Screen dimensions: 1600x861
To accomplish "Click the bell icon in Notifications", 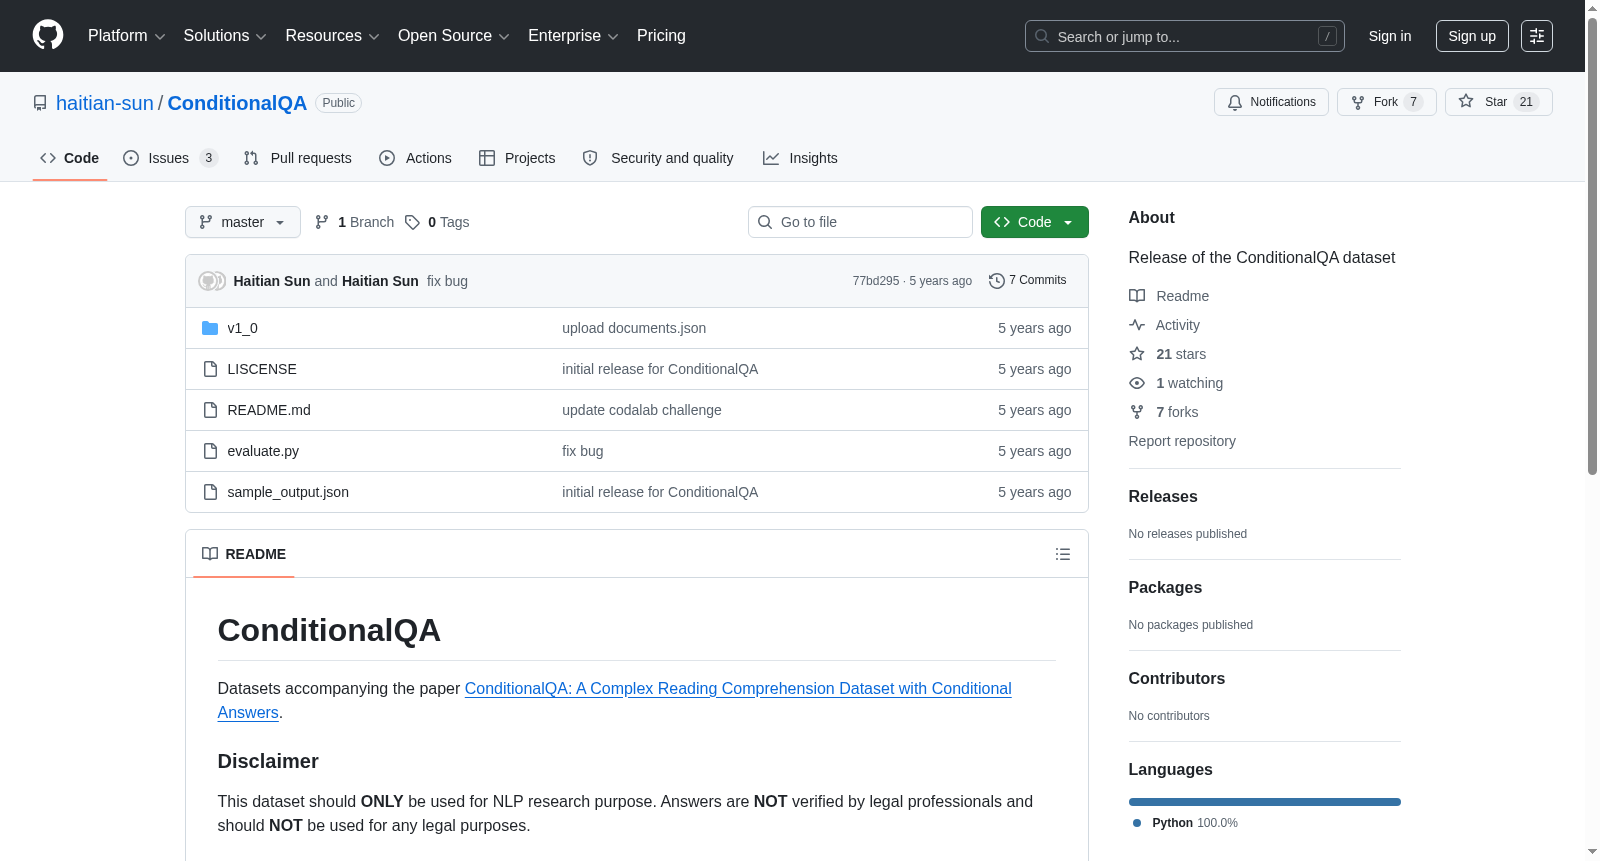I will pyautogui.click(x=1235, y=102).
